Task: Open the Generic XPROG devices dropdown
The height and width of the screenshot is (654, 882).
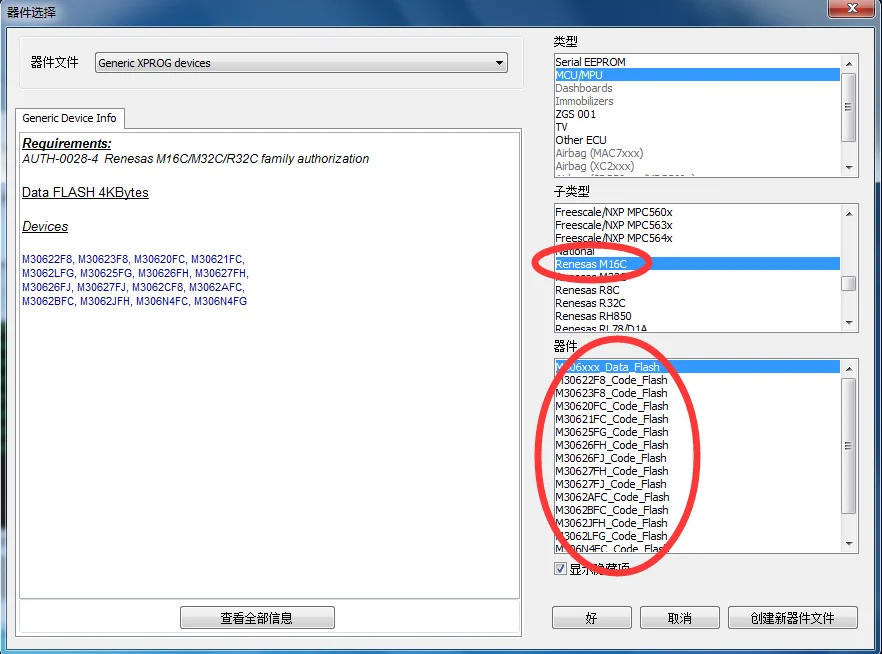Action: 500,62
